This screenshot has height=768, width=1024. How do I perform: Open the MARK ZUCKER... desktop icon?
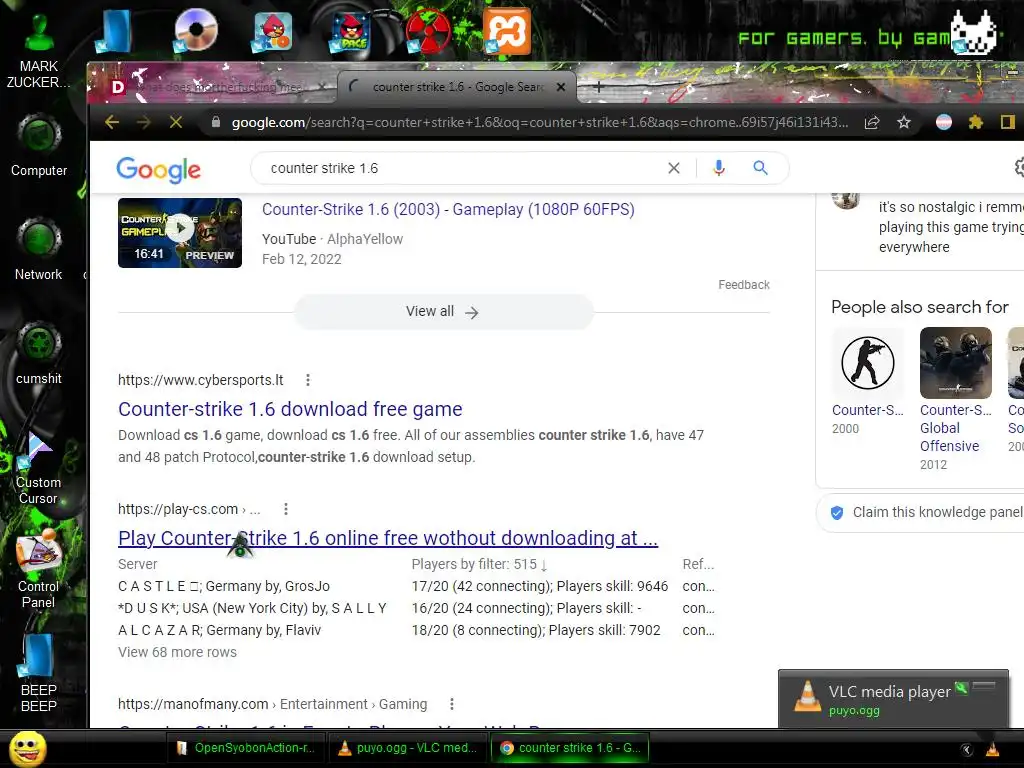(x=39, y=50)
